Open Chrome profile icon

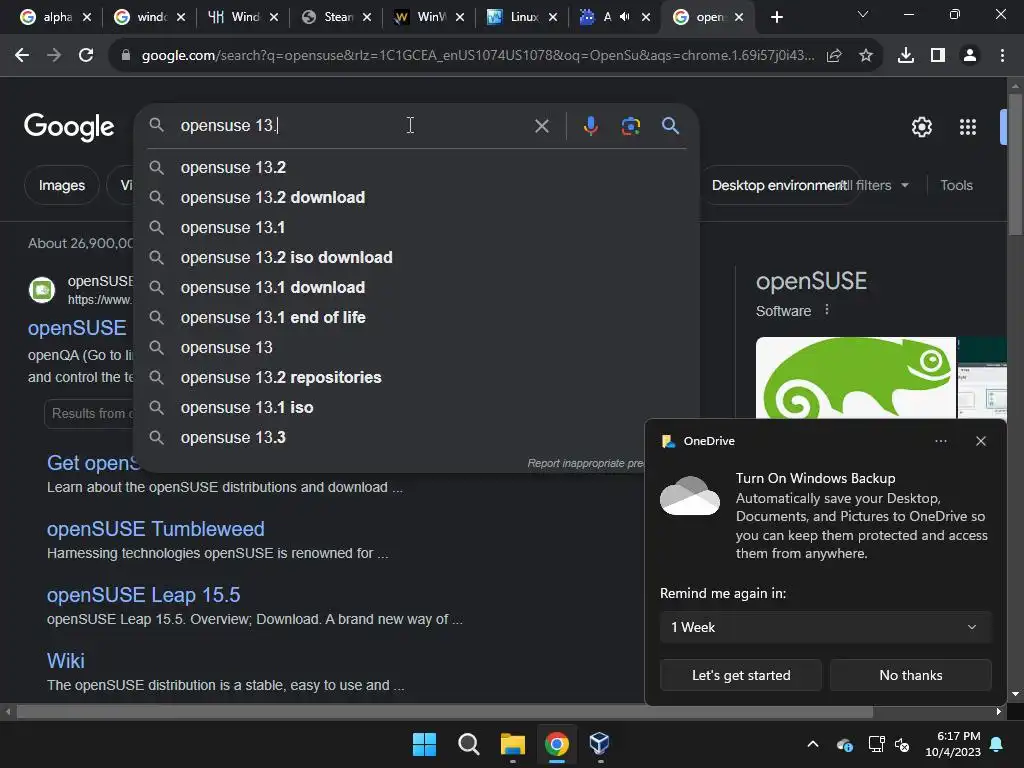[x=970, y=56]
